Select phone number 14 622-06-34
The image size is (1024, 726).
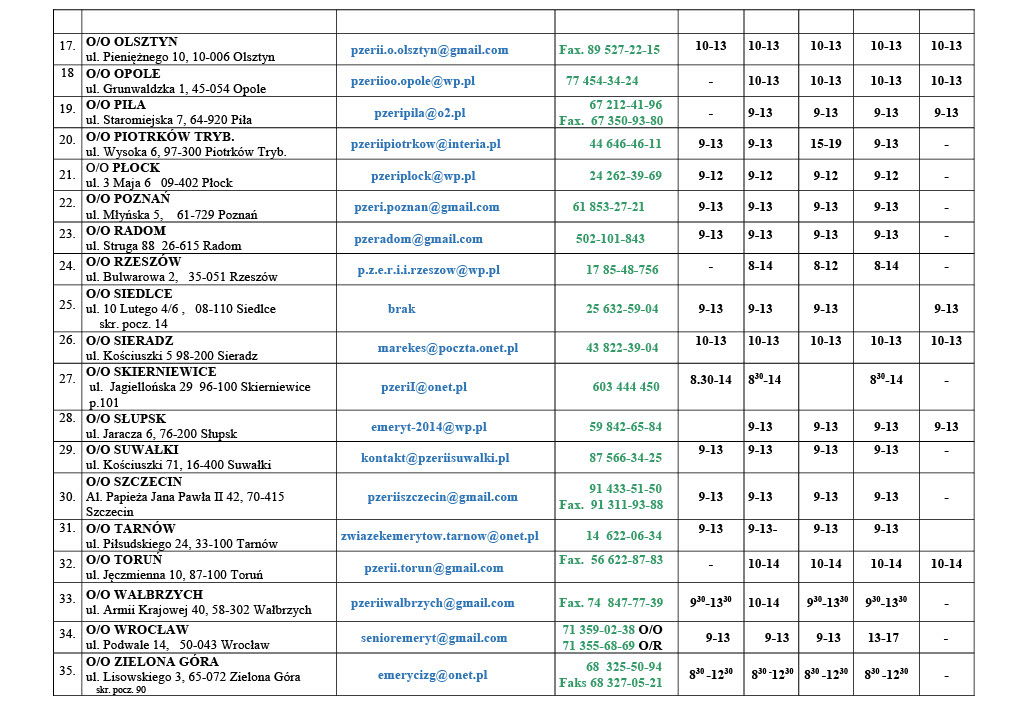(x=624, y=536)
